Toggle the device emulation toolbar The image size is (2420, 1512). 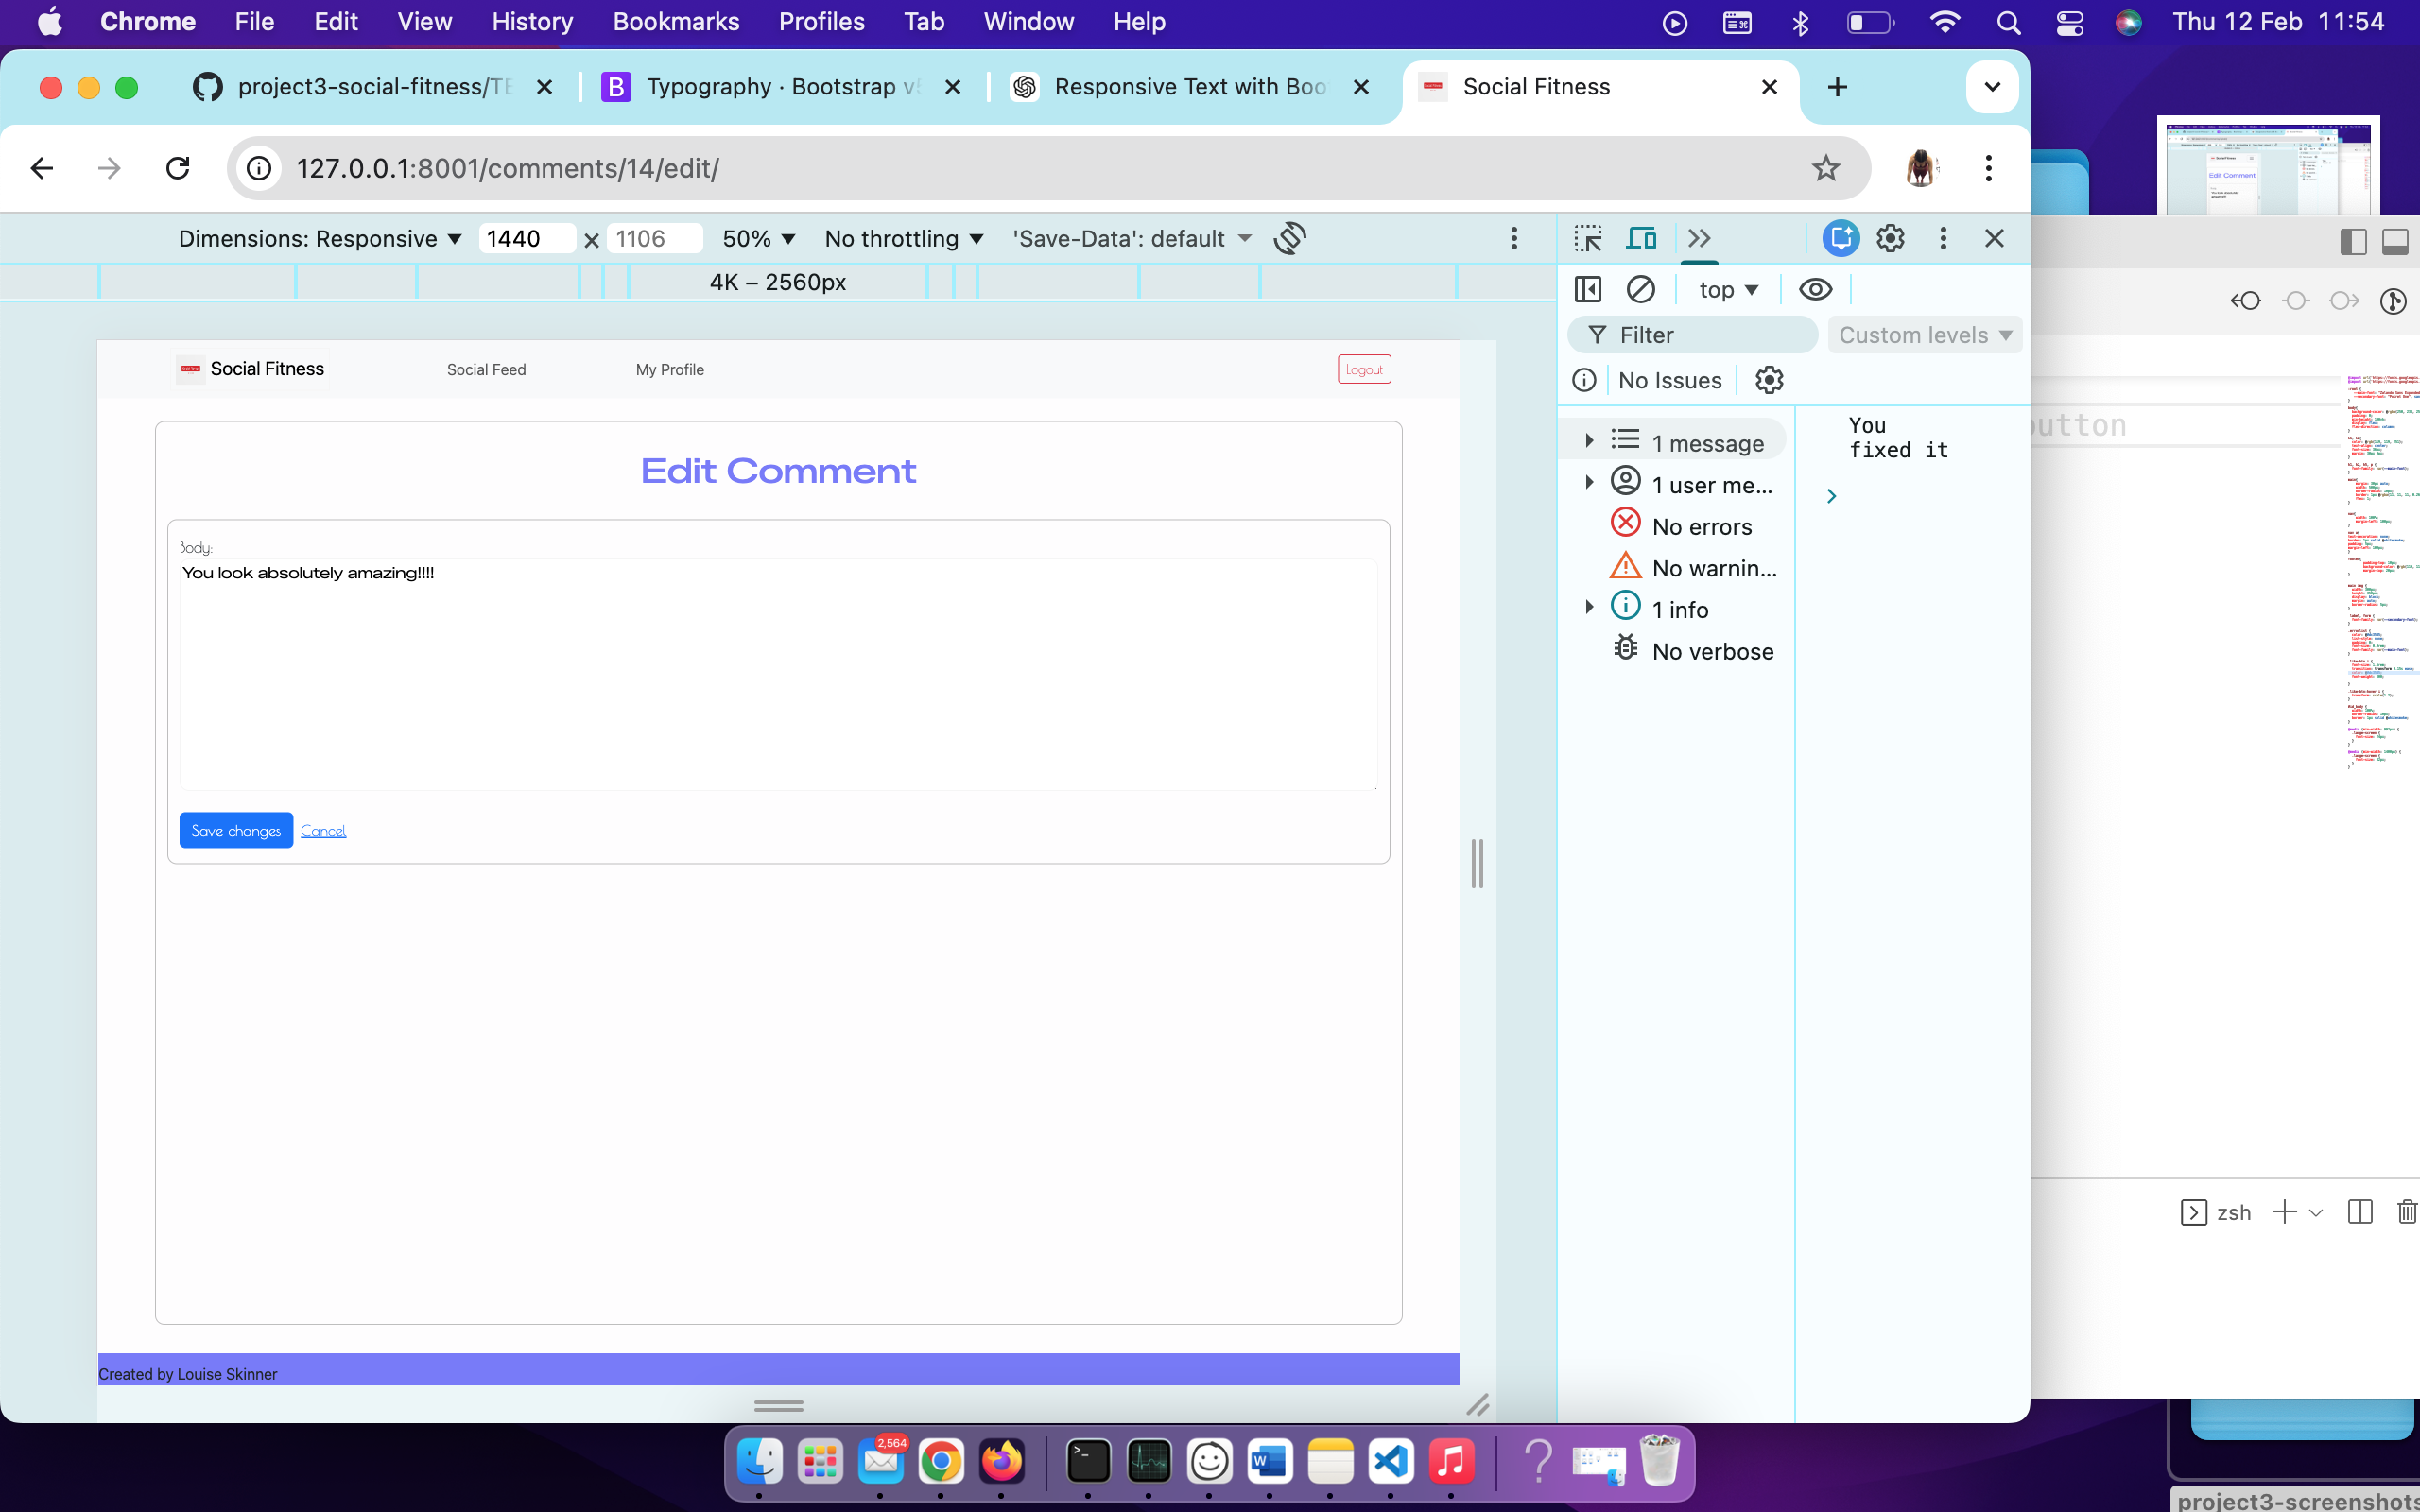(1641, 238)
